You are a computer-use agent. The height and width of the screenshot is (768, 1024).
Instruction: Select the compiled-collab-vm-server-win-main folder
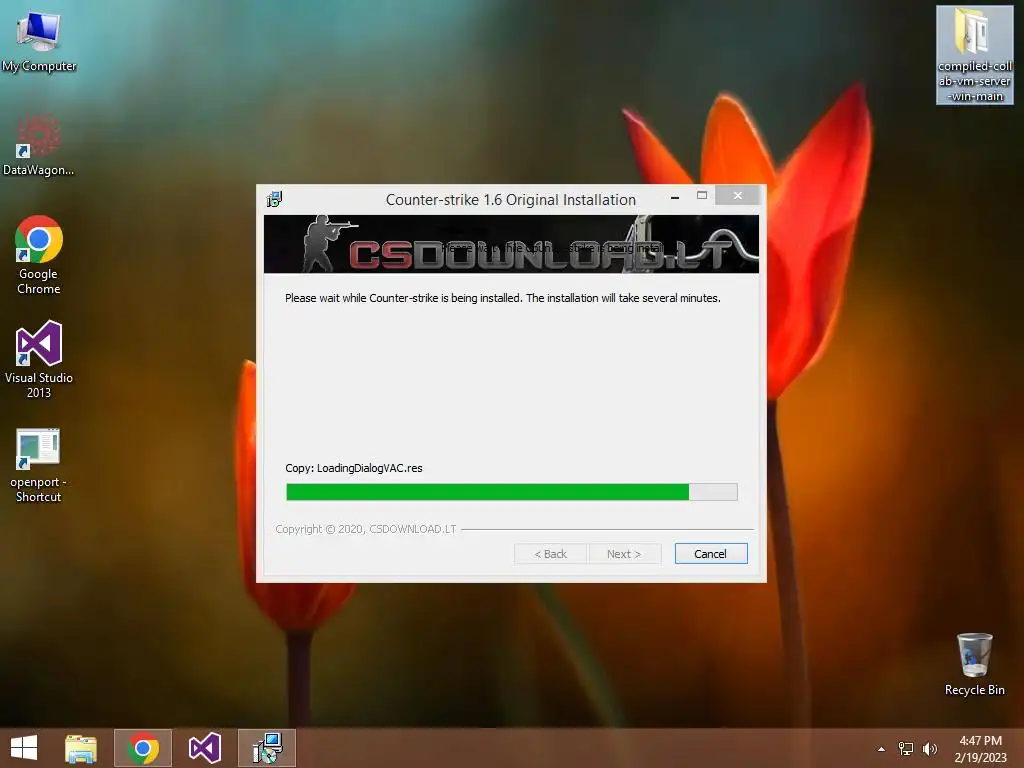coord(974,55)
